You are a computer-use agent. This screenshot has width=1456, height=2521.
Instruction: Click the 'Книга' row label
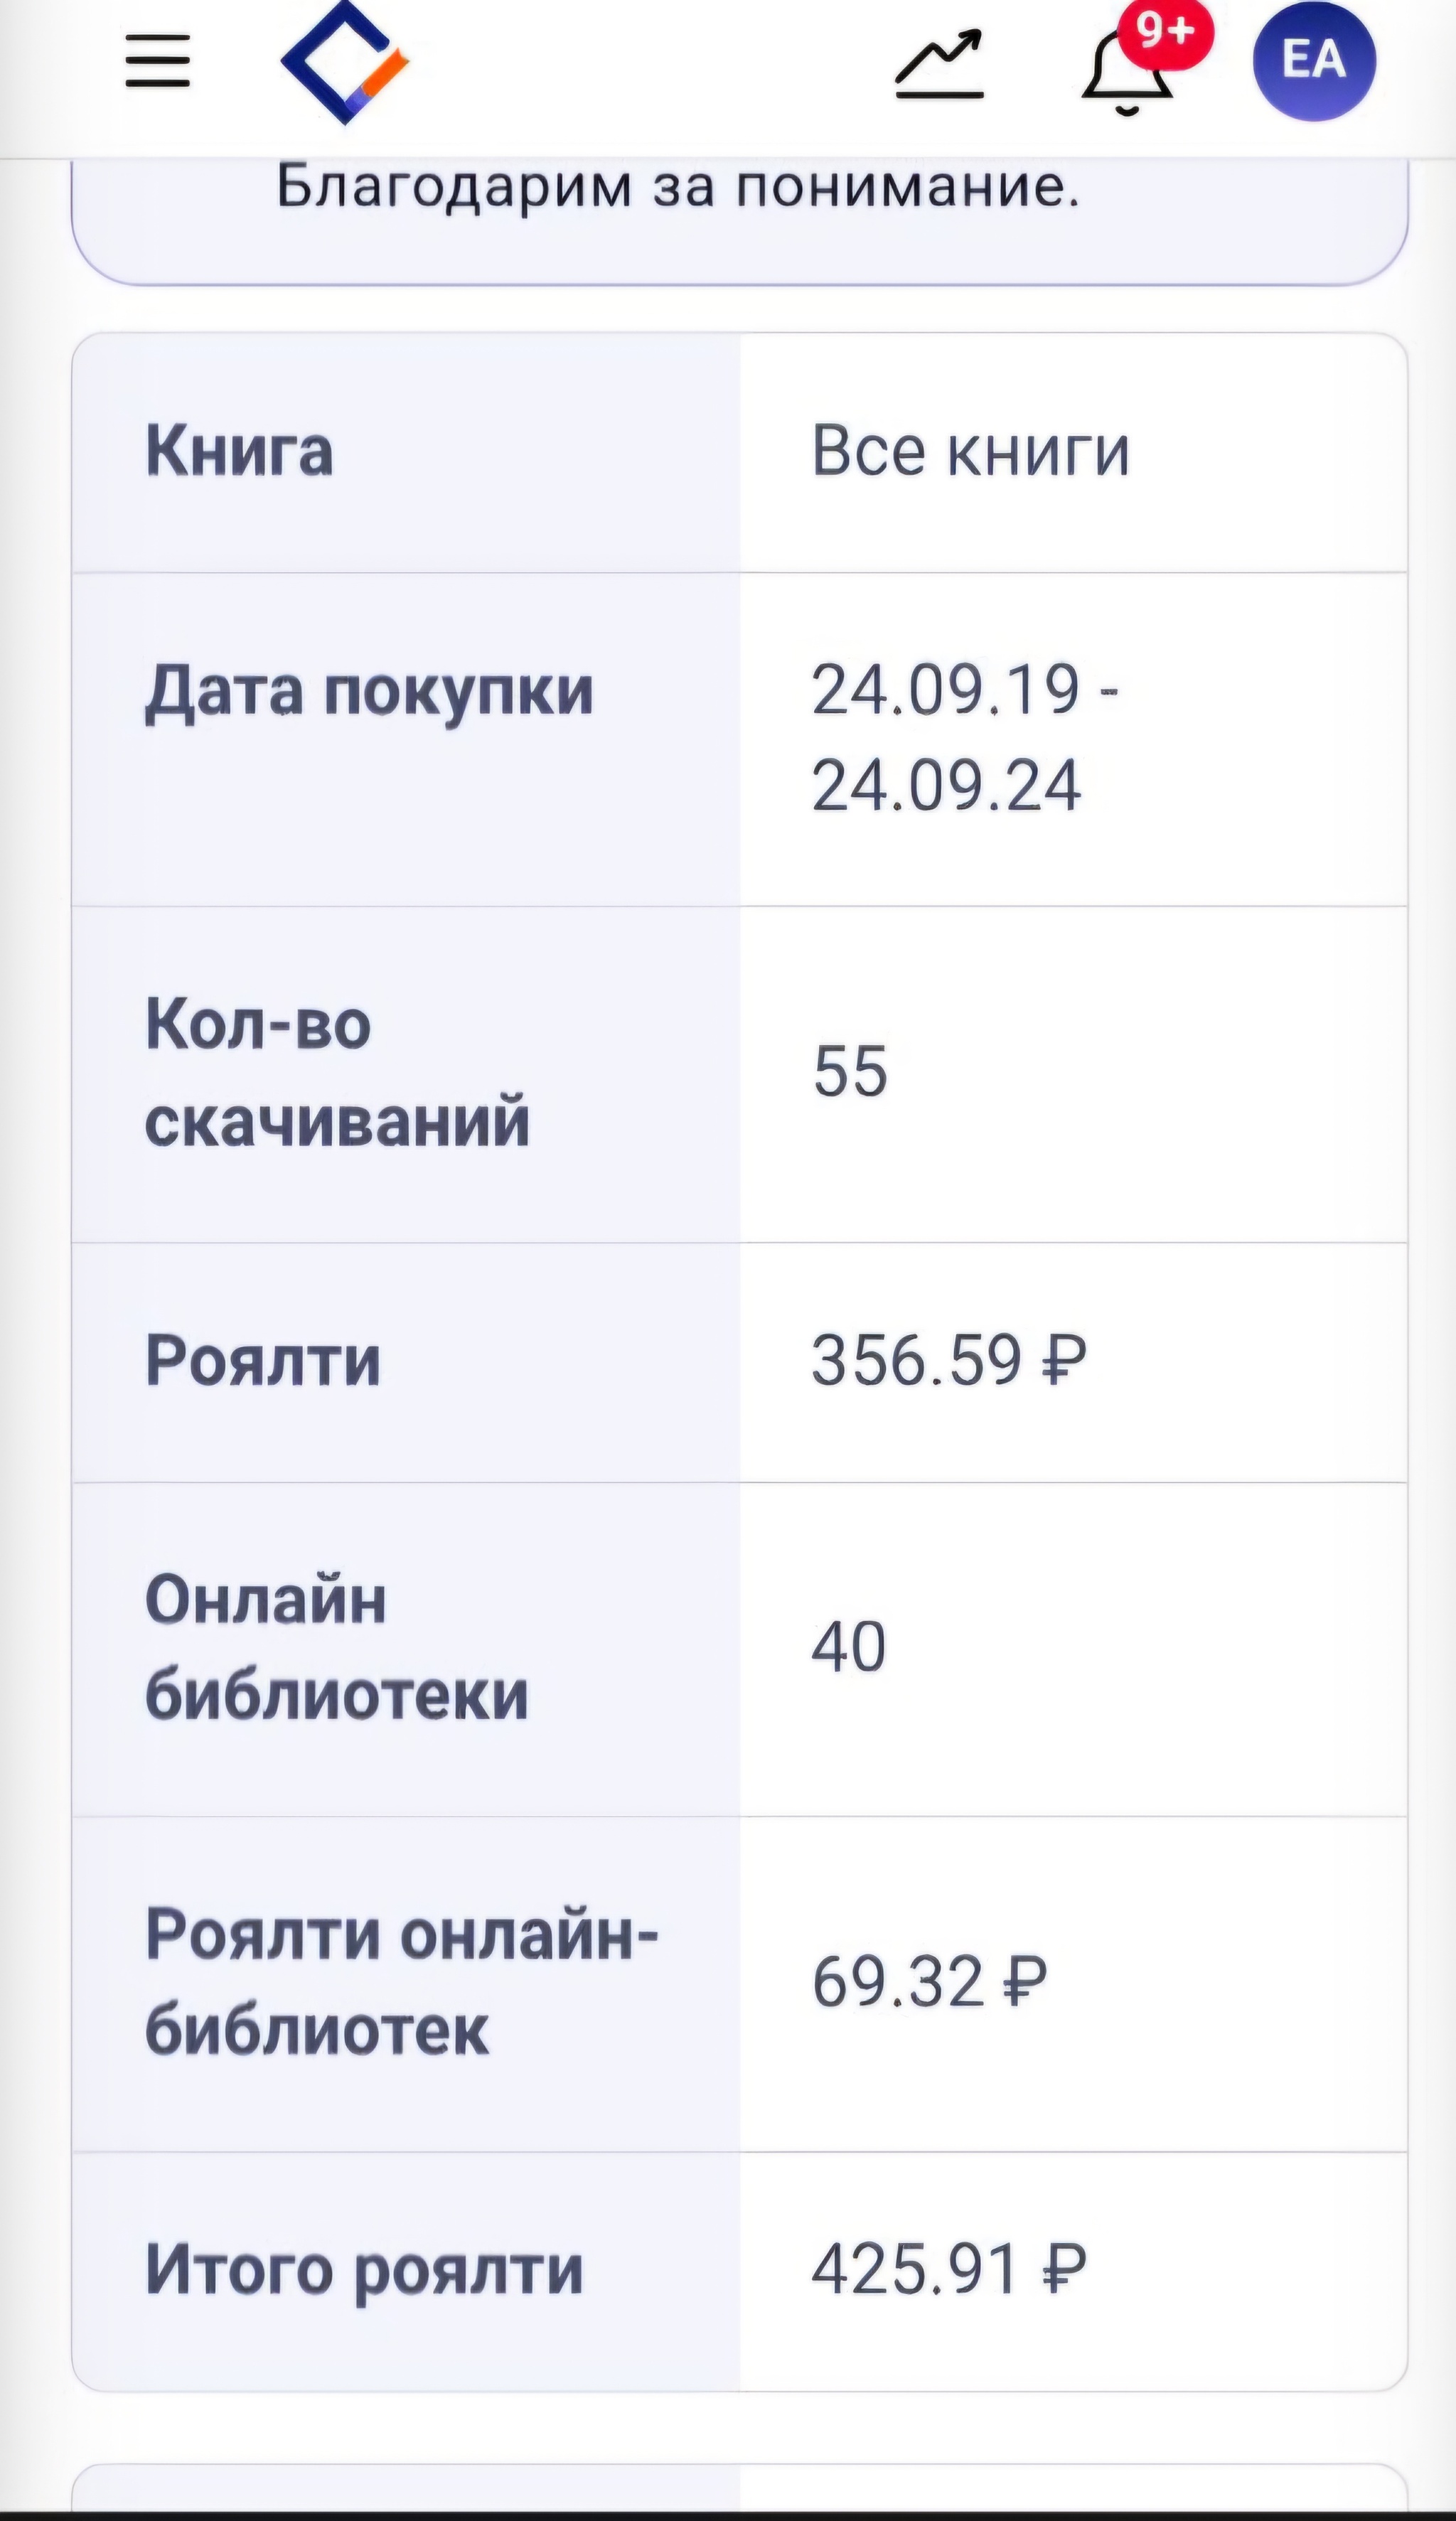click(239, 451)
